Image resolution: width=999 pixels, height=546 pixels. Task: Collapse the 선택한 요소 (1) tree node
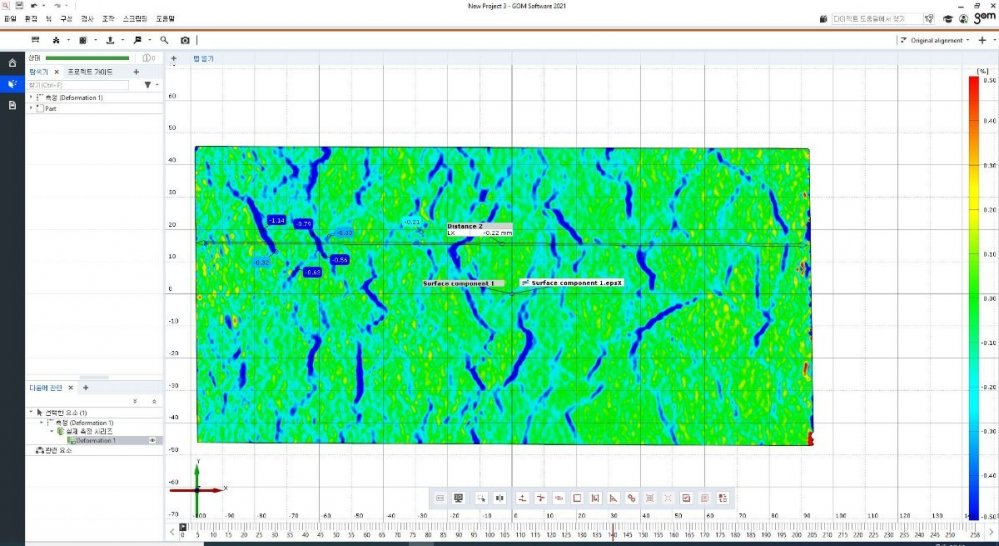pos(31,413)
